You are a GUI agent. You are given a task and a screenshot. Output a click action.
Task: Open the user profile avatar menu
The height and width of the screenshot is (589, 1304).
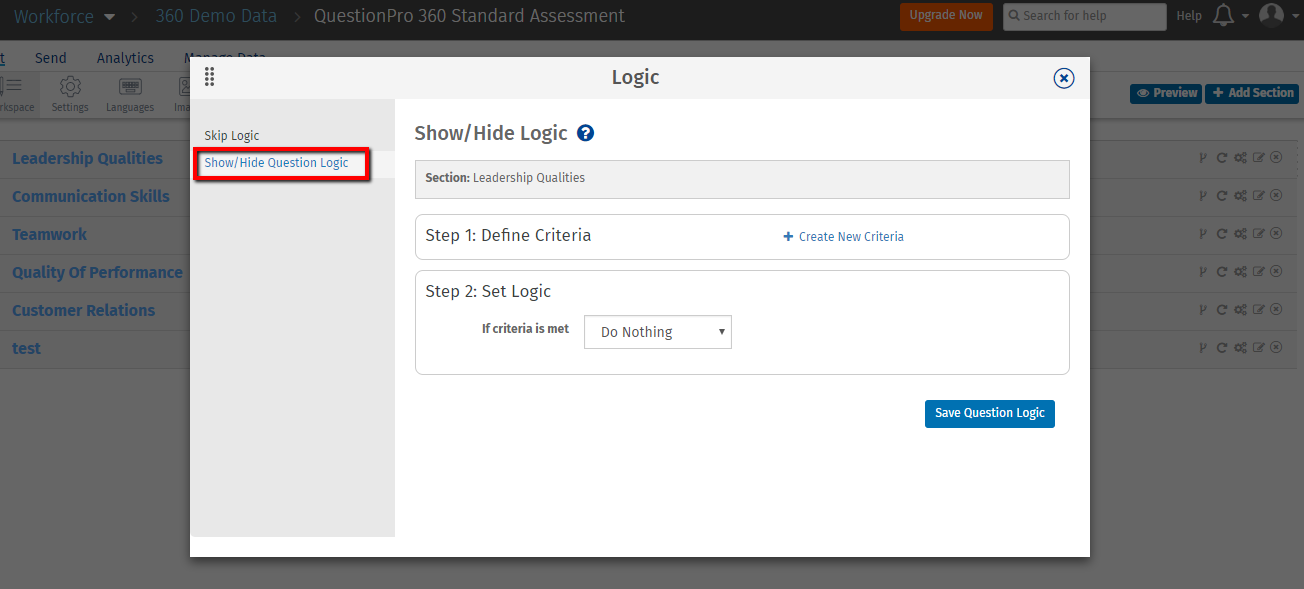1271,15
